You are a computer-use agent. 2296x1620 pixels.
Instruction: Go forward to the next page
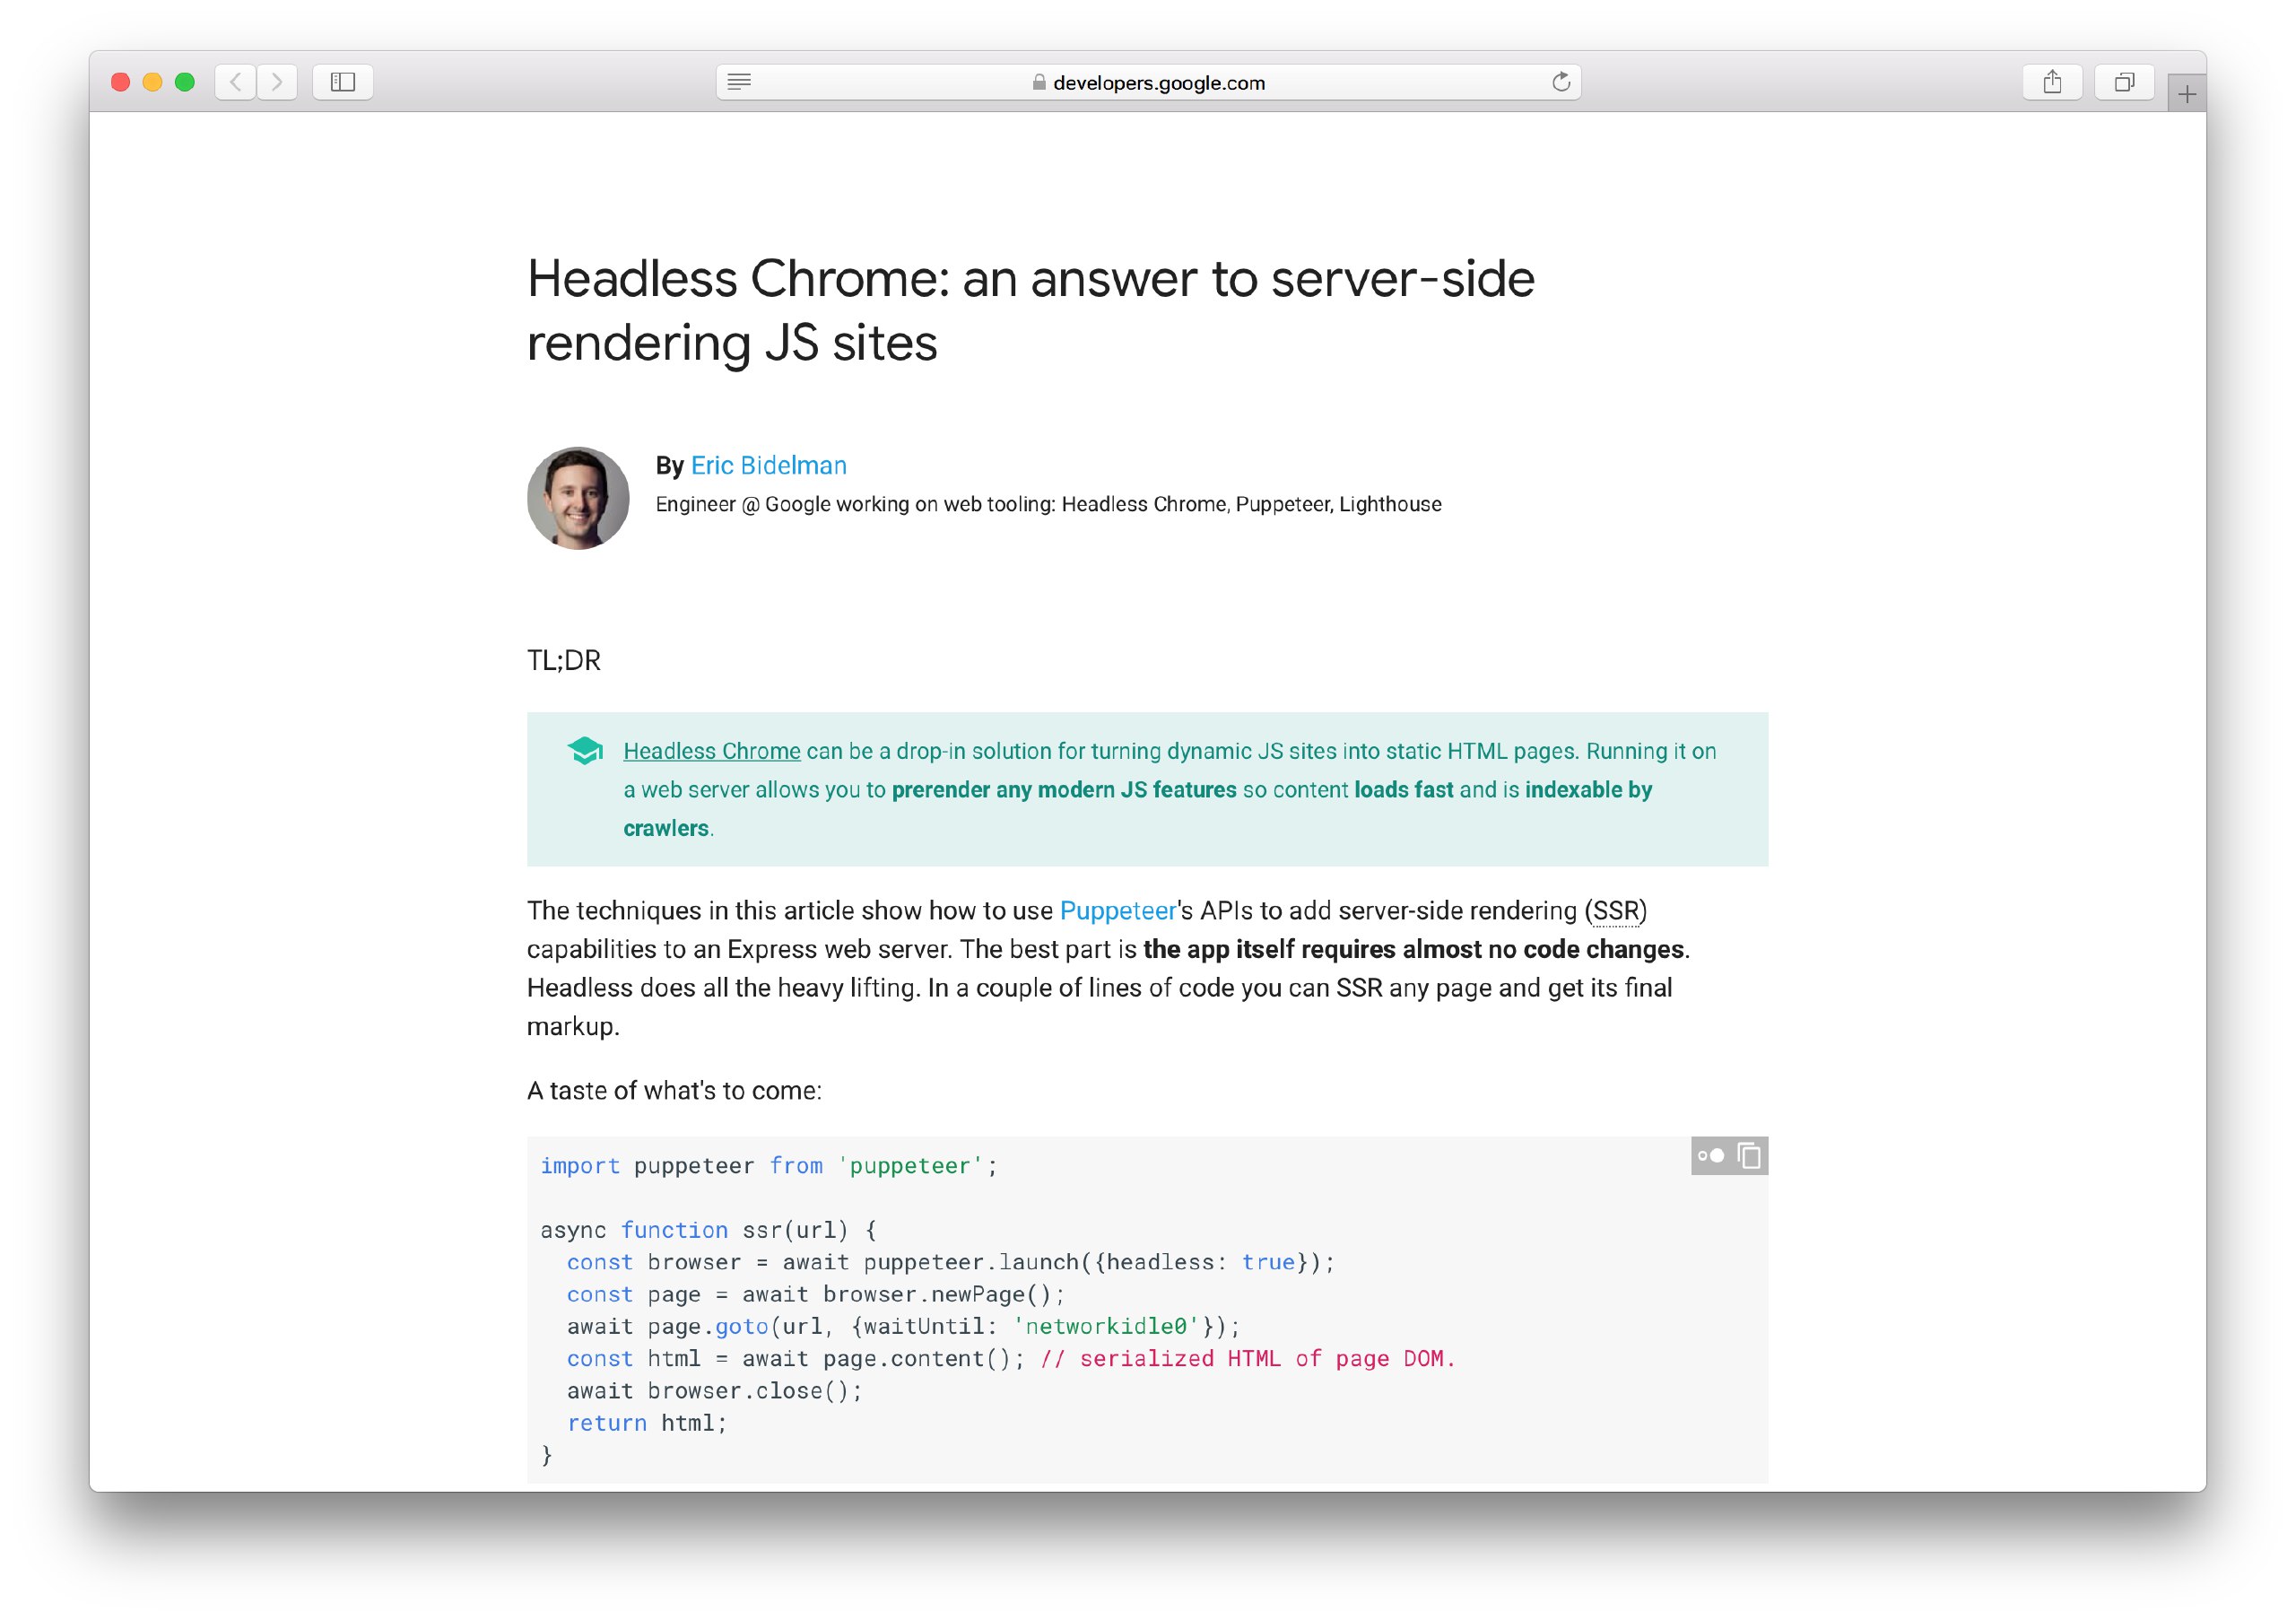[277, 82]
